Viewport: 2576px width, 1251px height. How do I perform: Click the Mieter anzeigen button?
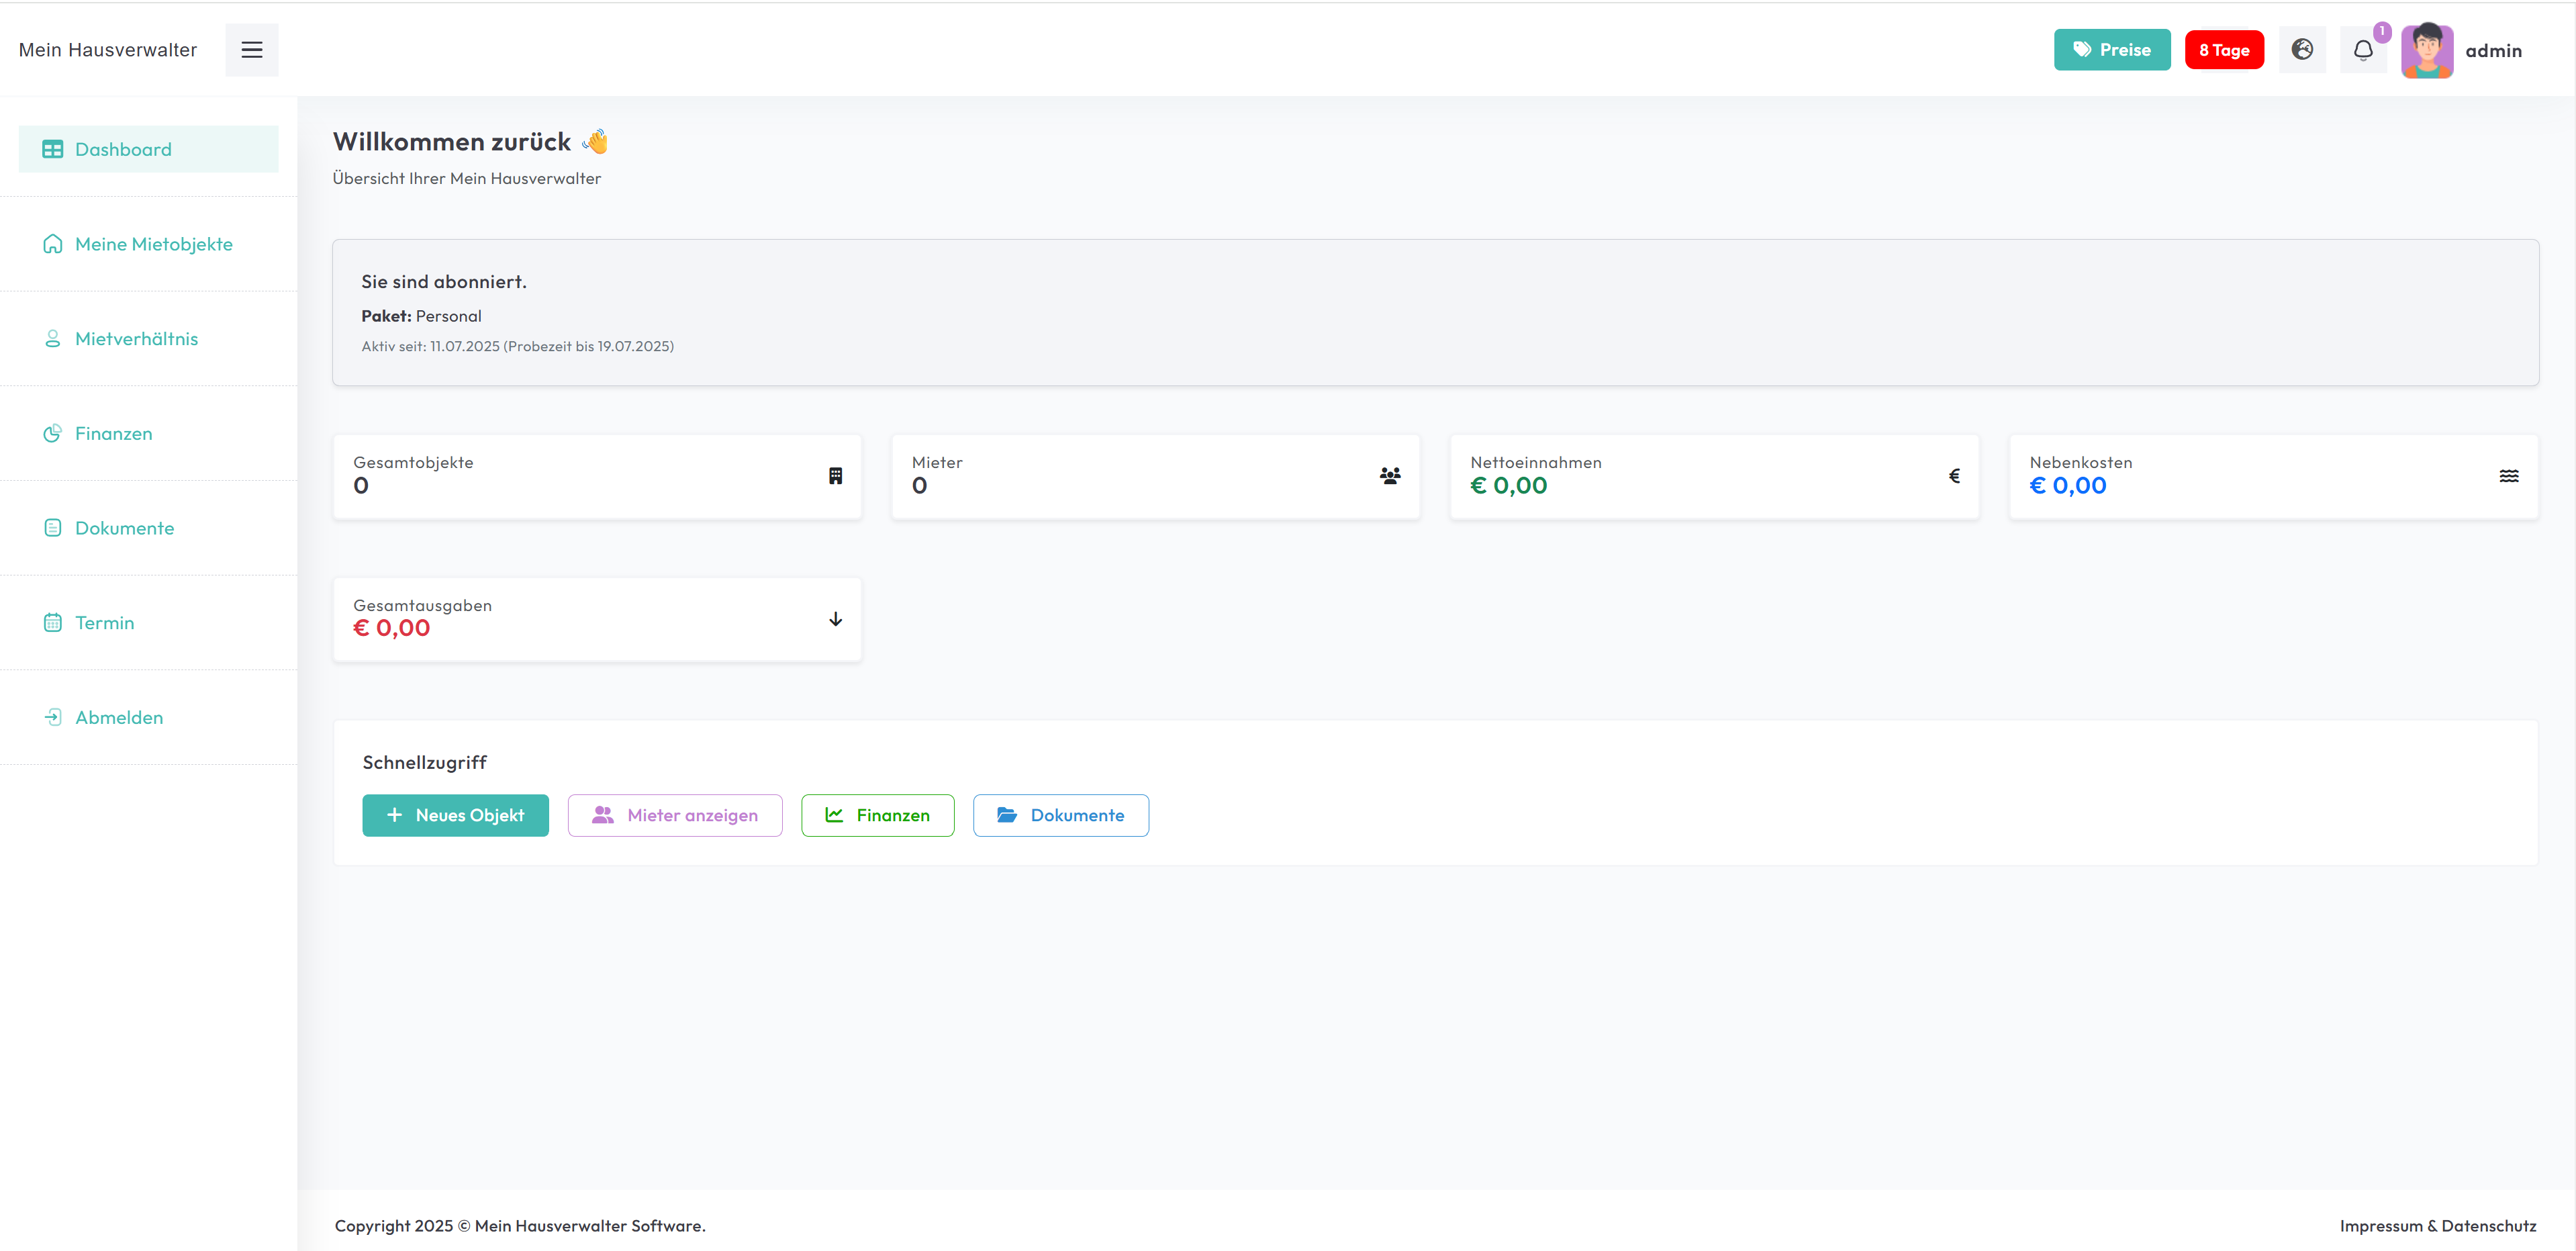pos(674,815)
